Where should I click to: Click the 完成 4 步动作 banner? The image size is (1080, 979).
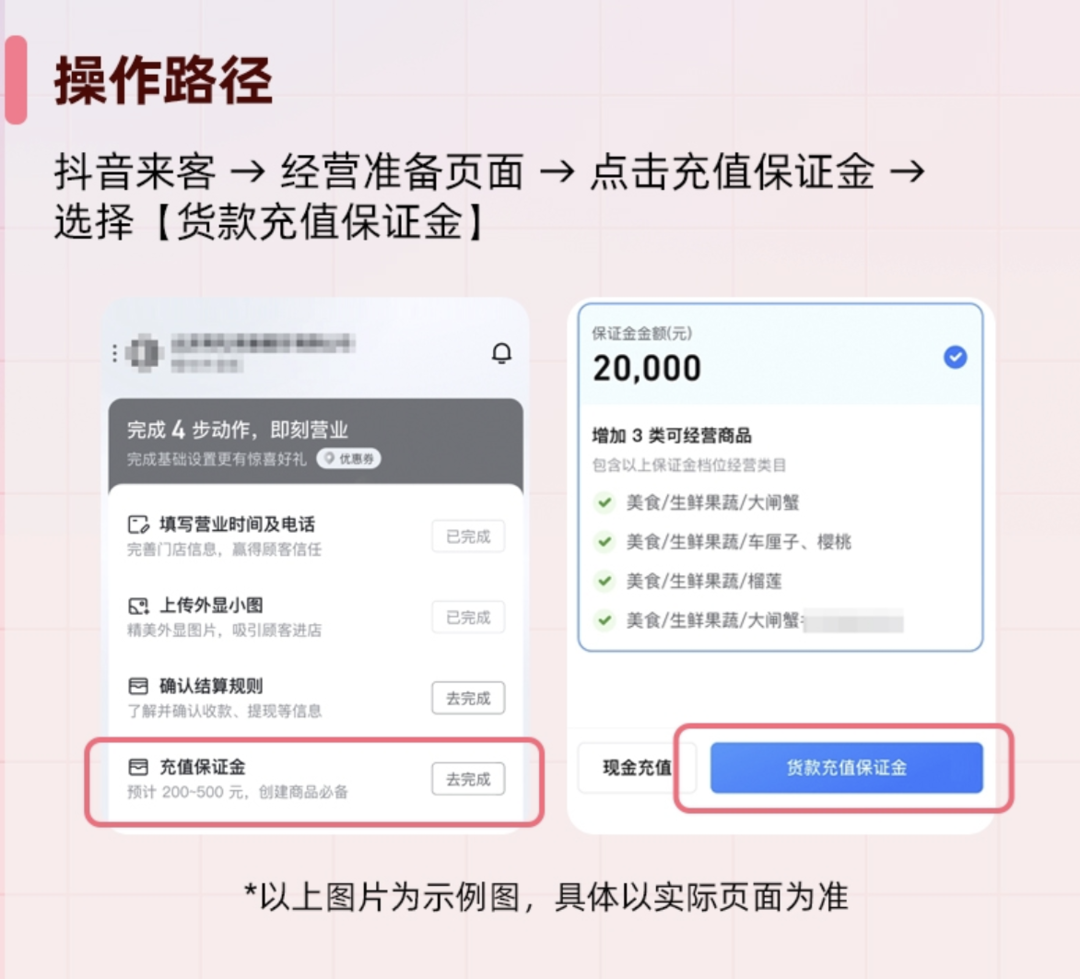315,442
